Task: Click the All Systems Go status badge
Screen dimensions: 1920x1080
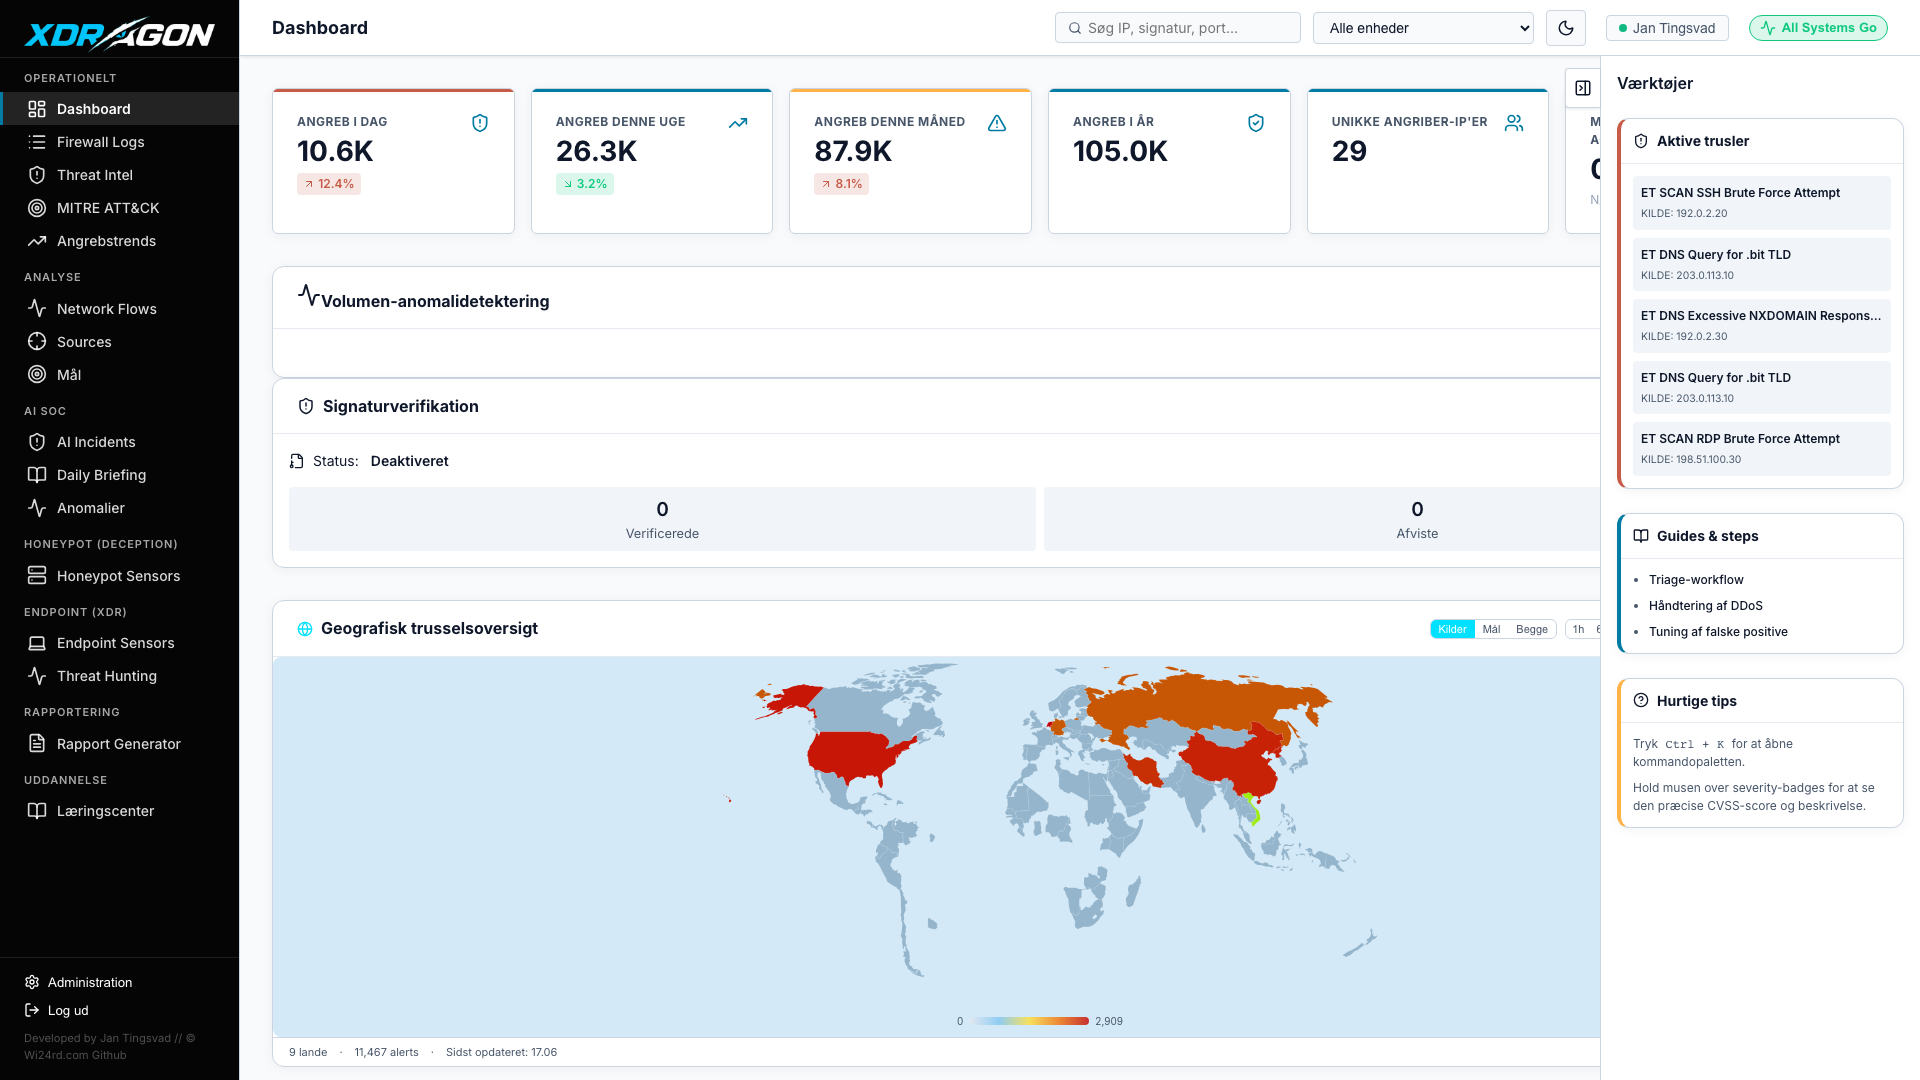Action: pos(1818,28)
